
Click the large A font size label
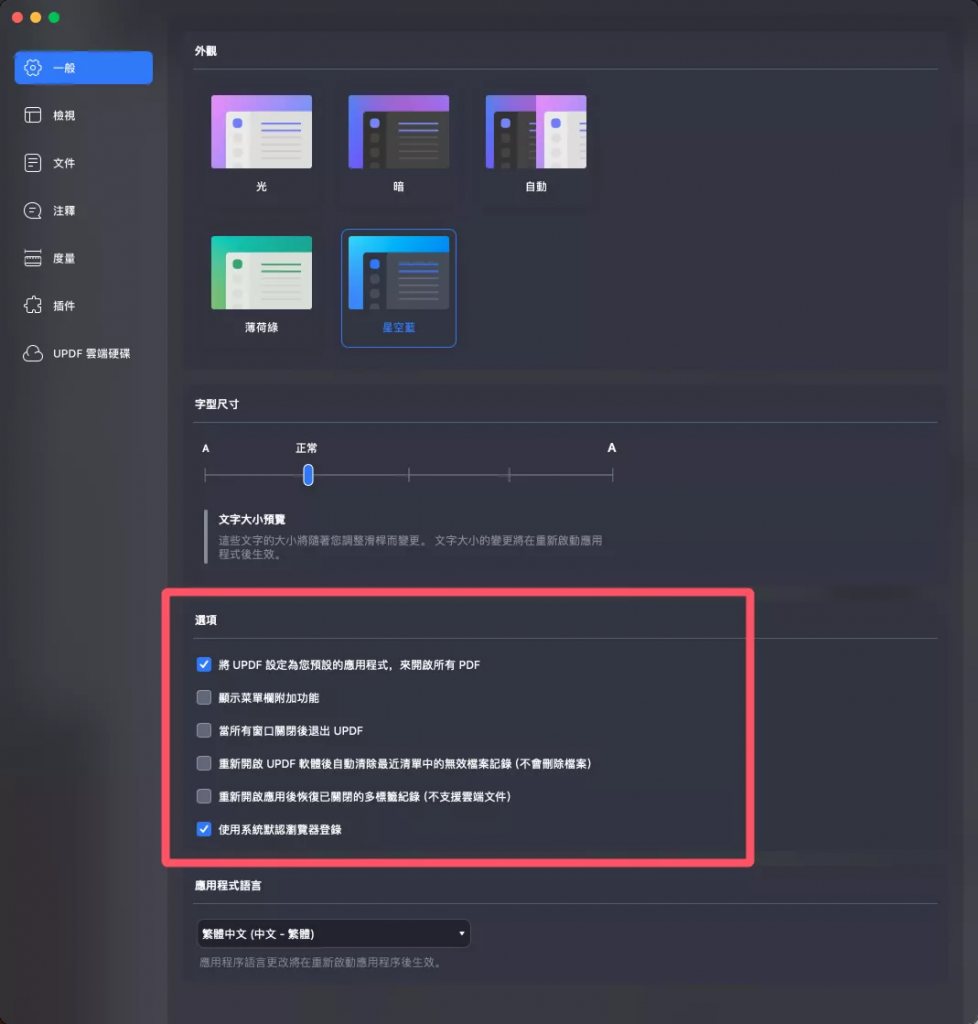pyautogui.click(x=612, y=447)
